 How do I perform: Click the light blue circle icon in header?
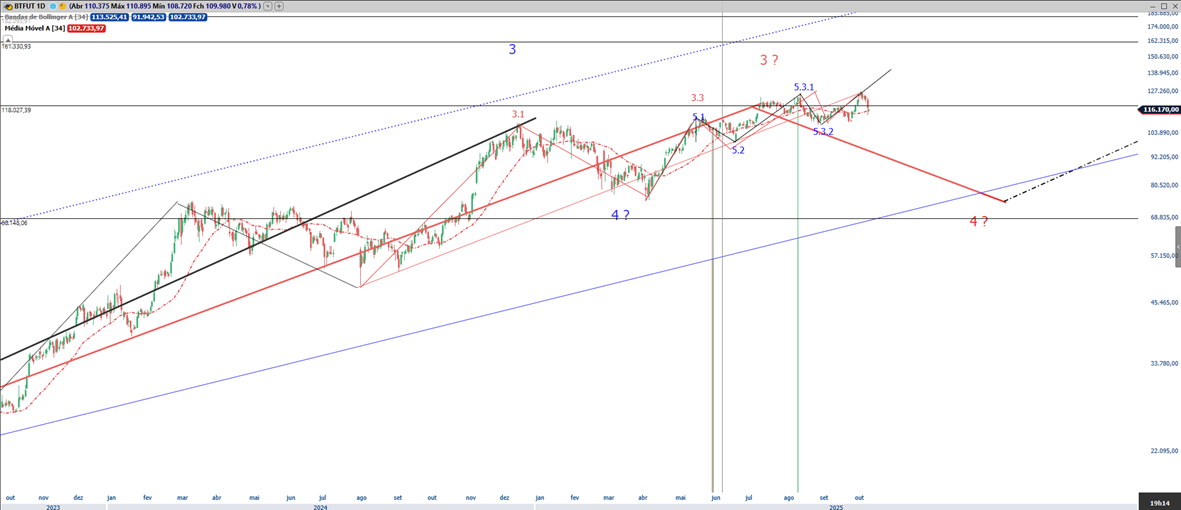52,6
